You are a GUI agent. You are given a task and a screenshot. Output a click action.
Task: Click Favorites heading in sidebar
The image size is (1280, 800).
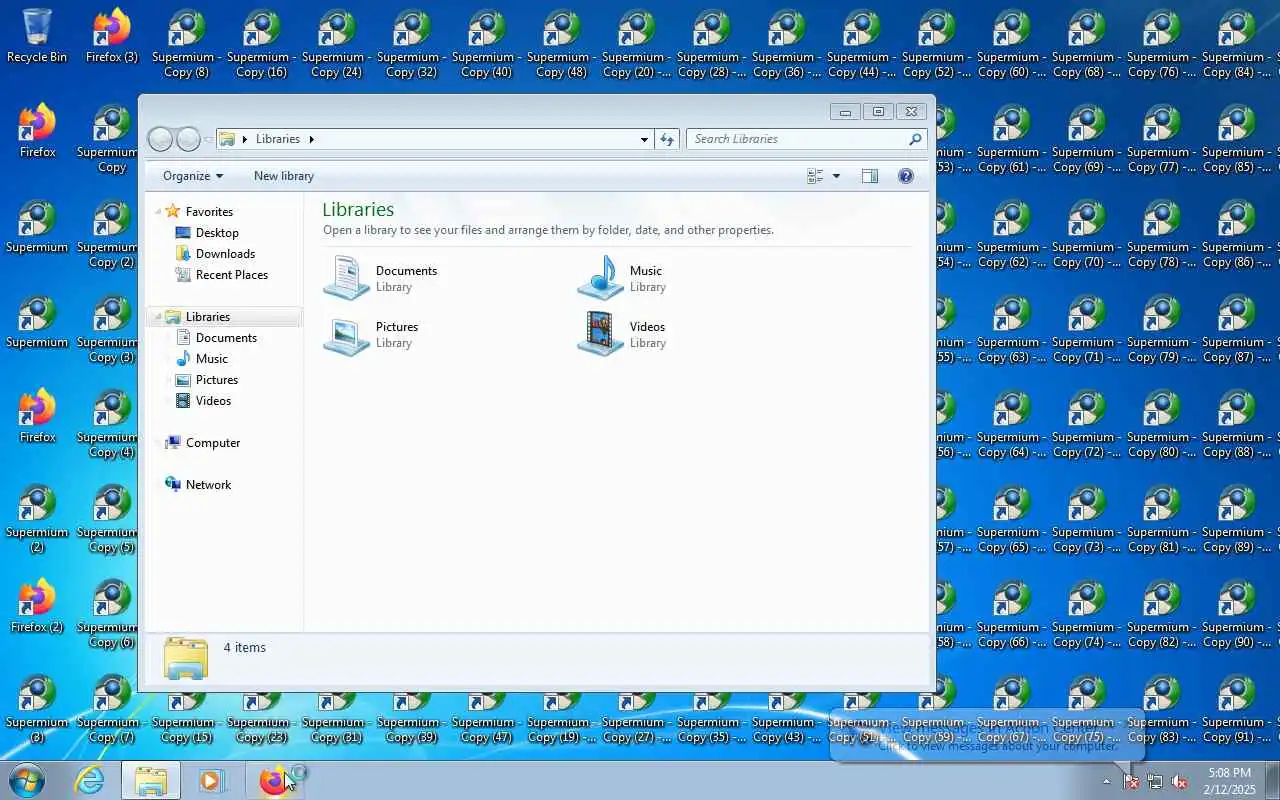[x=209, y=211]
